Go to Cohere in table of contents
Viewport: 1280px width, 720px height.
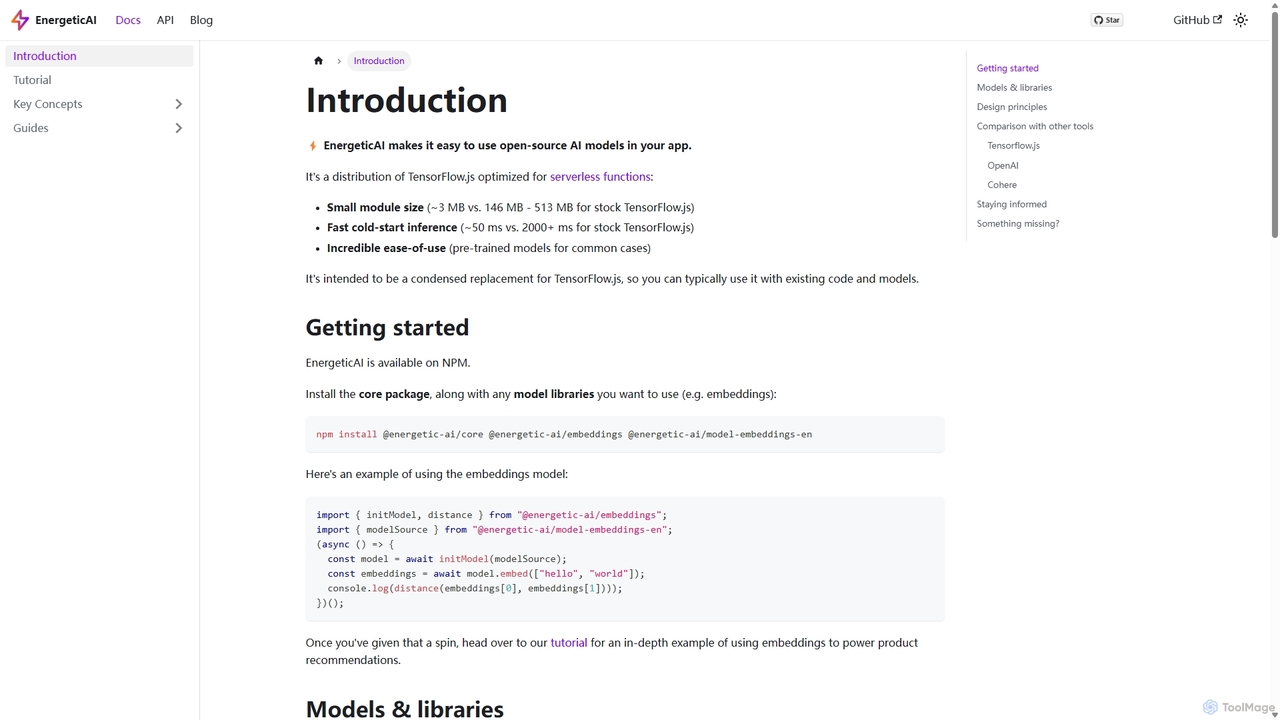point(1002,185)
